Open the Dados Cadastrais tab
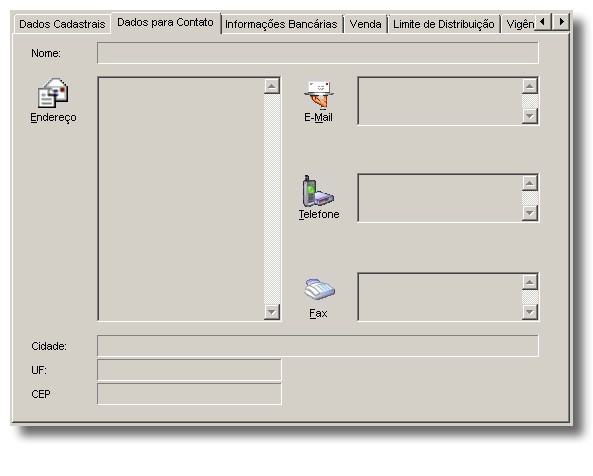The height and width of the screenshot is (476, 593). [62, 24]
